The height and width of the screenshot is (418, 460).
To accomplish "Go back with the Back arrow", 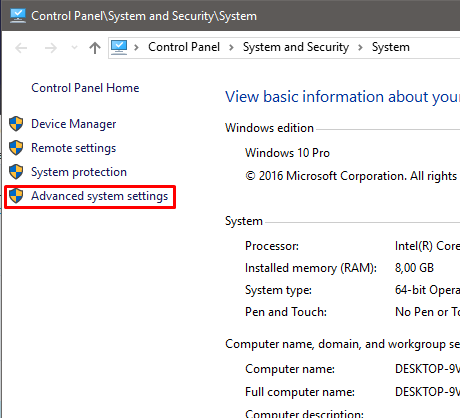I will (x=21, y=48).
